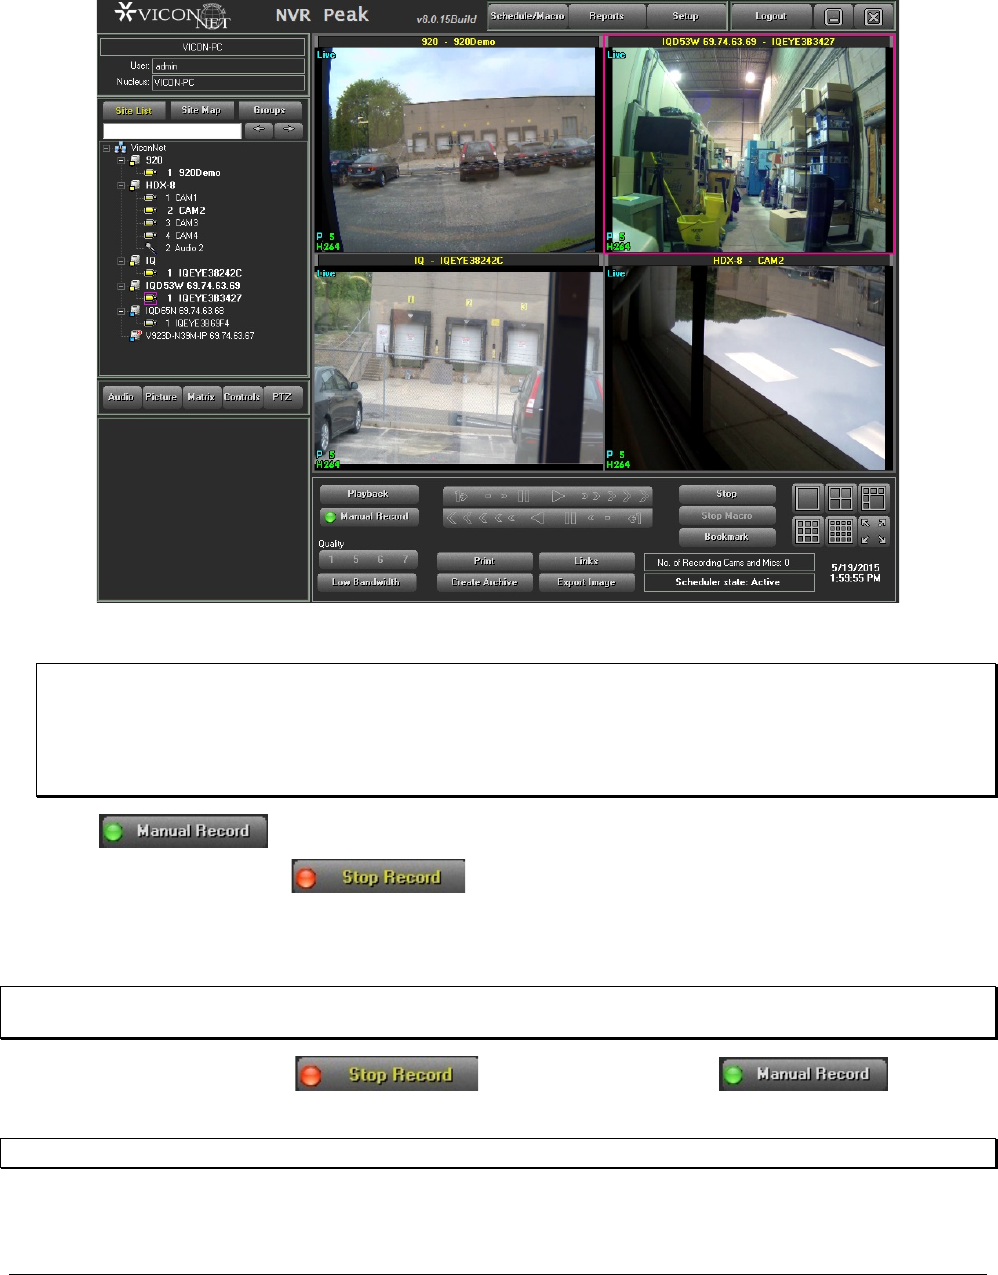Click the Stop Macro button
The width and height of the screenshot is (998, 1275).
pos(727,516)
